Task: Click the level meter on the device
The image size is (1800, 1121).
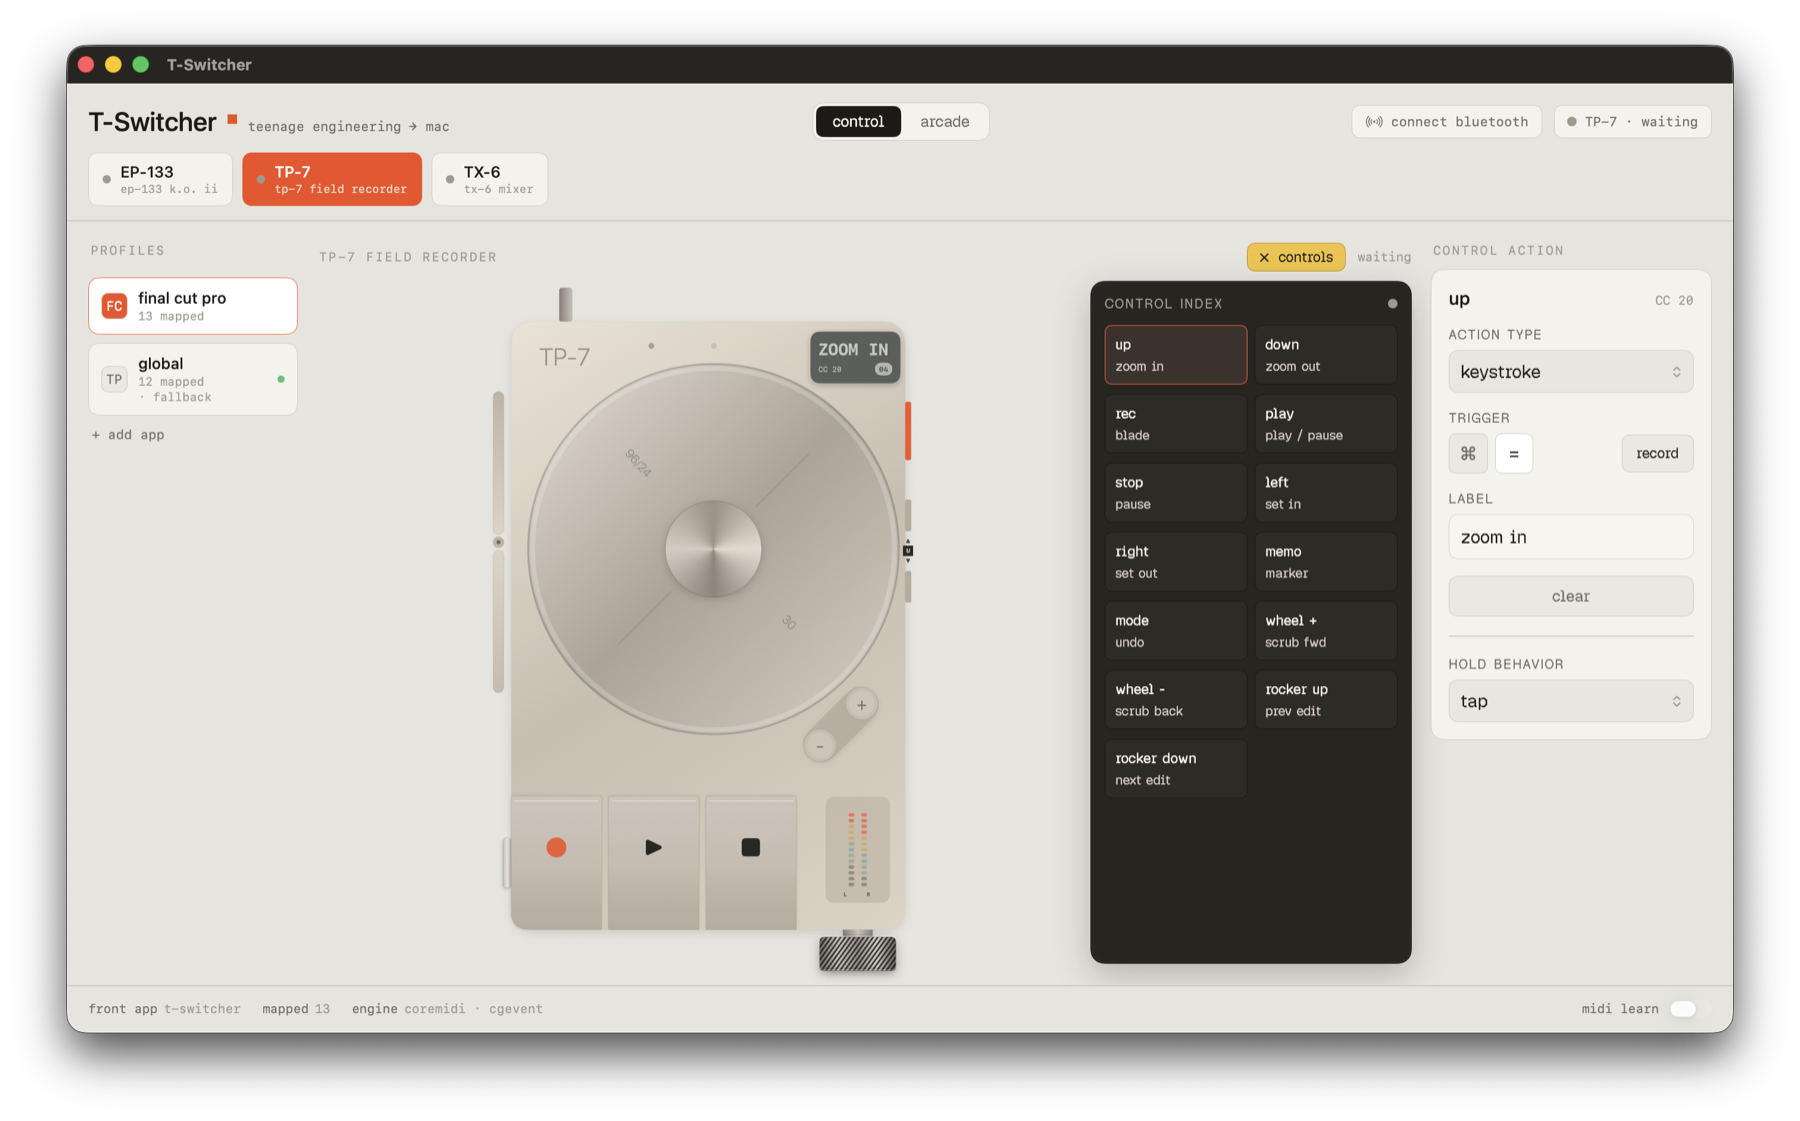Action: coord(857,849)
